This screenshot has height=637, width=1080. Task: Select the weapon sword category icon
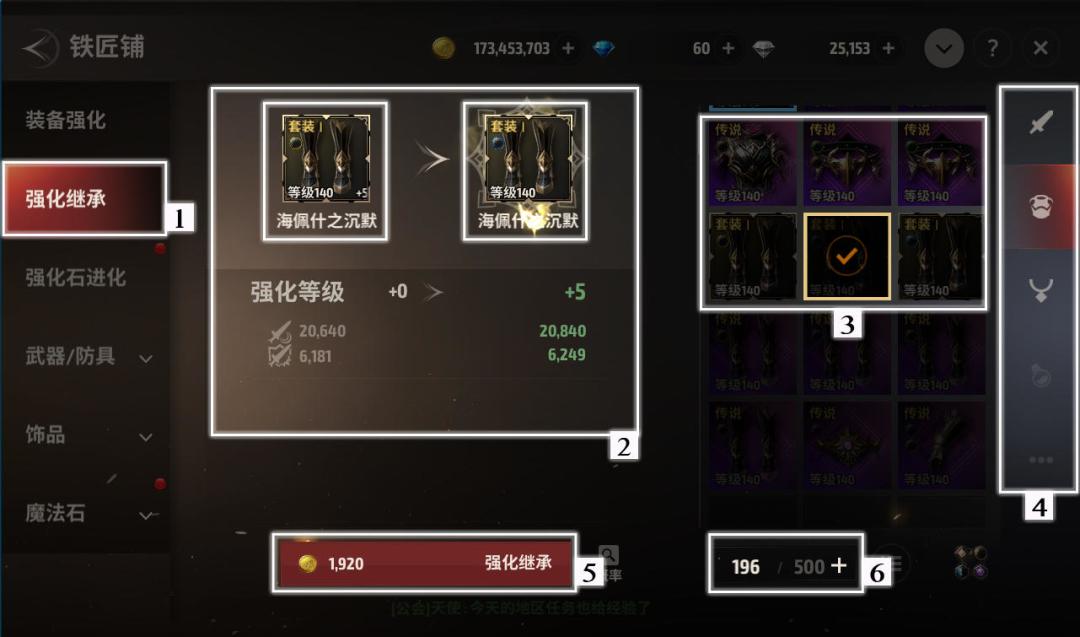click(1041, 124)
